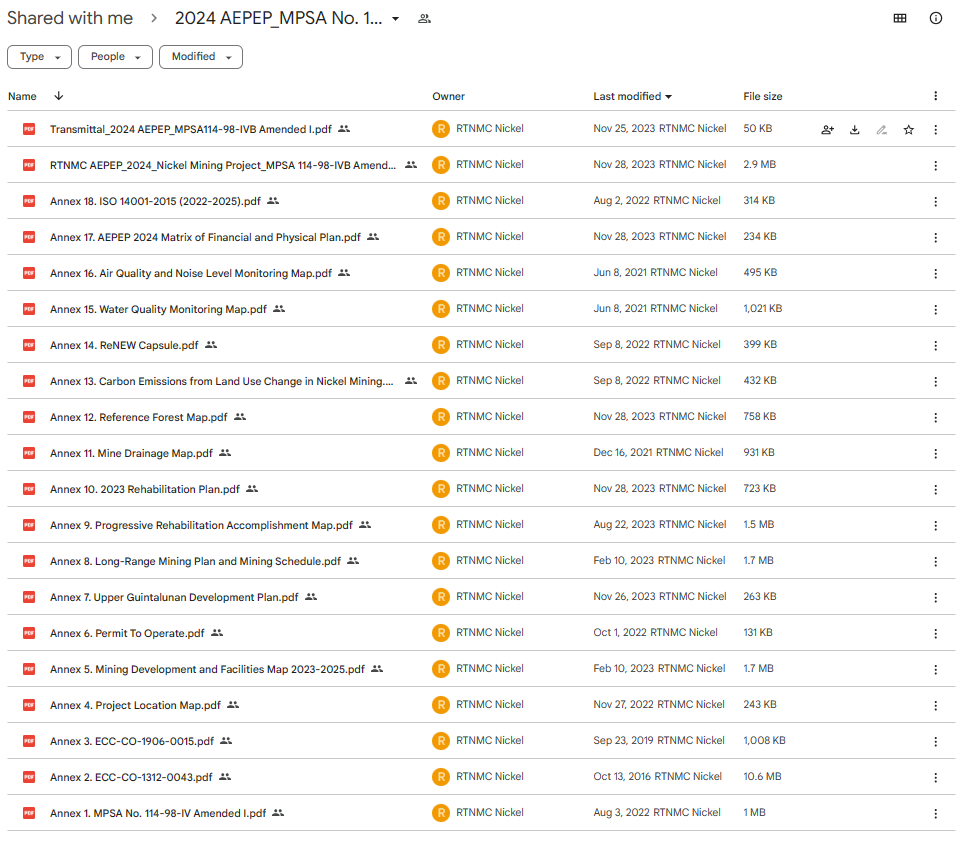The height and width of the screenshot is (842, 970).
Task: Select Annex 13 Carbon Emissions file
Action: pos(221,381)
